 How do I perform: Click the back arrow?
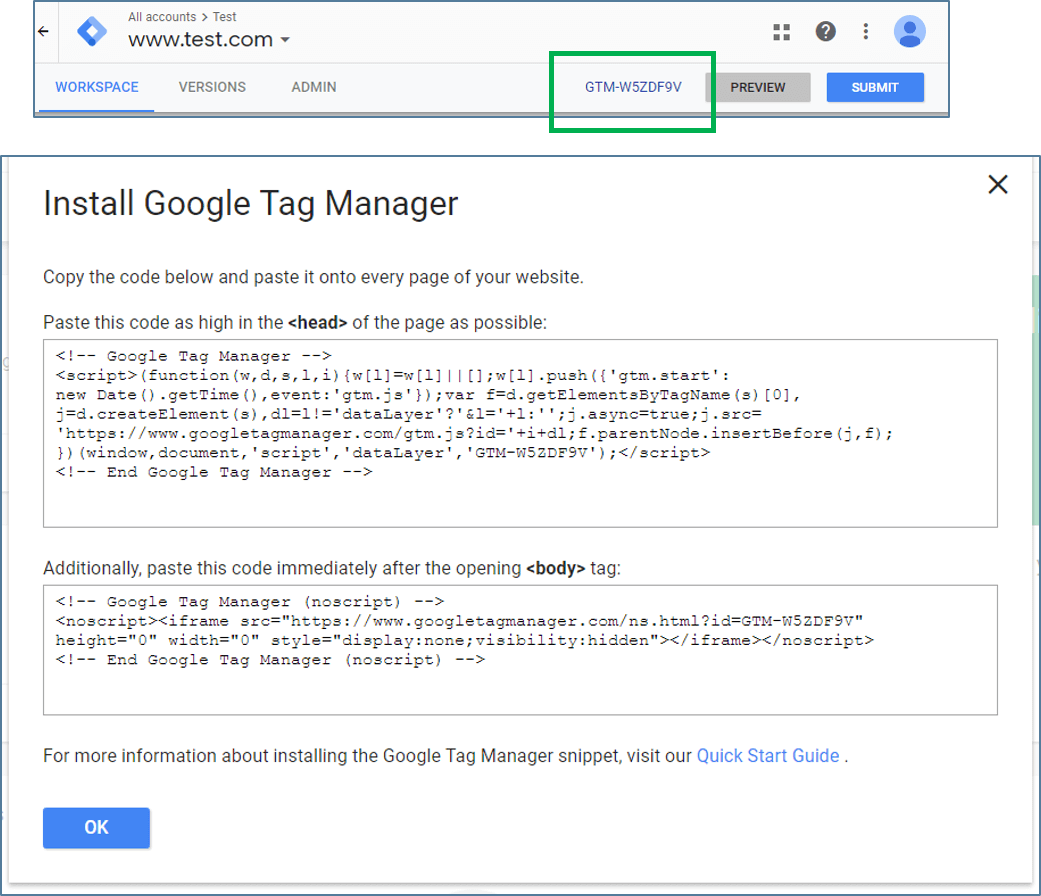point(42,31)
